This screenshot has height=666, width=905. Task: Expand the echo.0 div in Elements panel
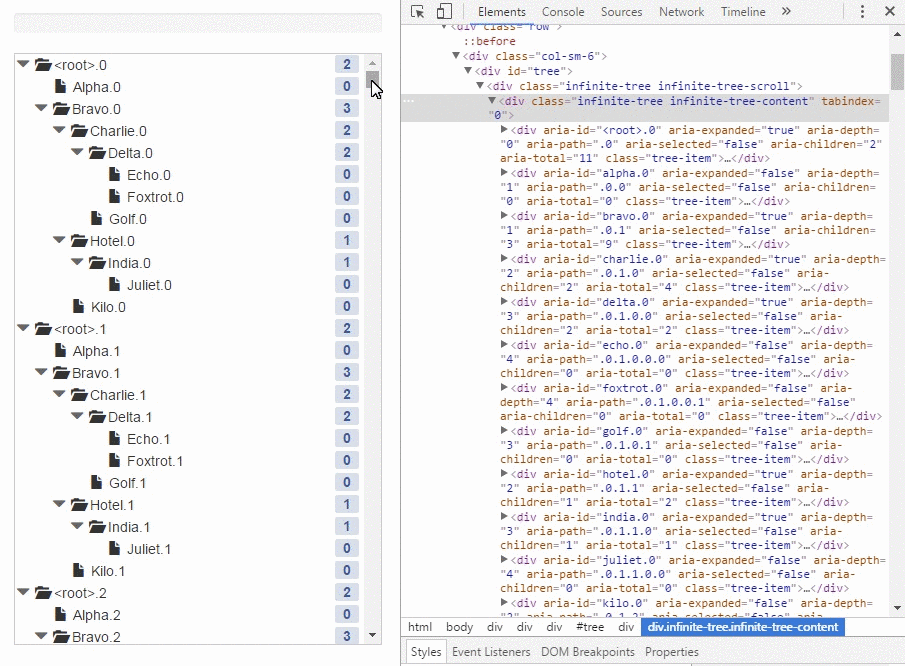(504, 345)
